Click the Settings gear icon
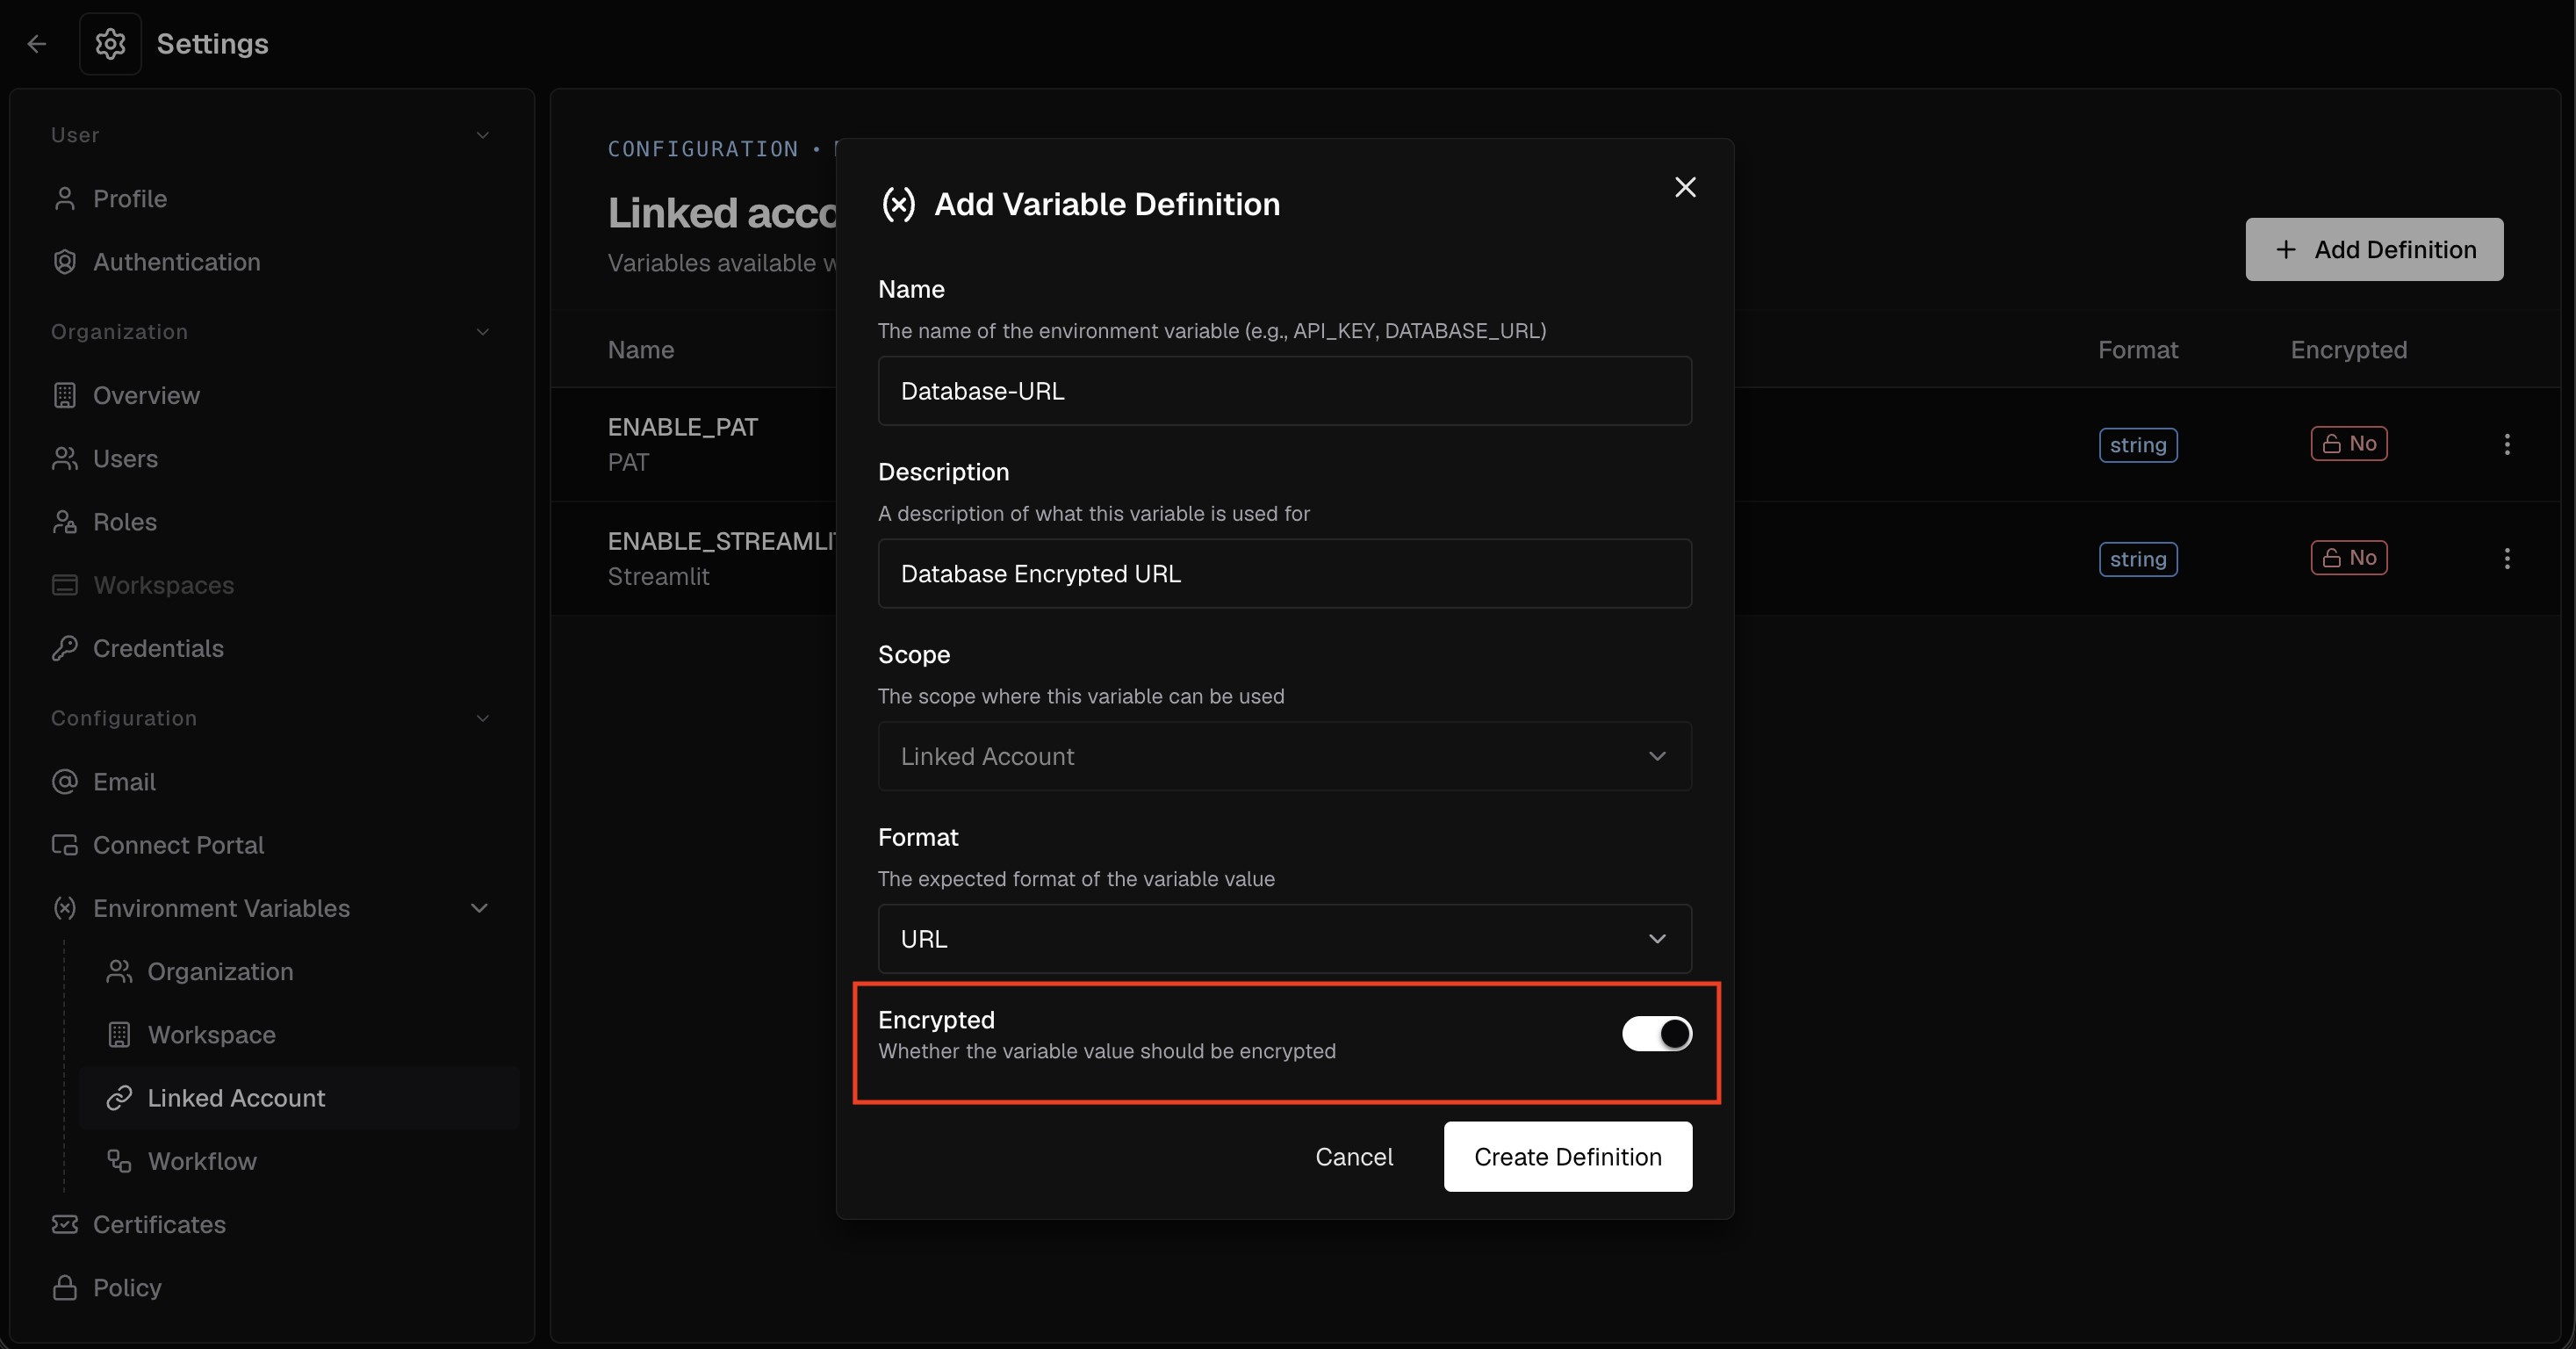Image resolution: width=2576 pixels, height=1349 pixels. pyautogui.click(x=110, y=44)
